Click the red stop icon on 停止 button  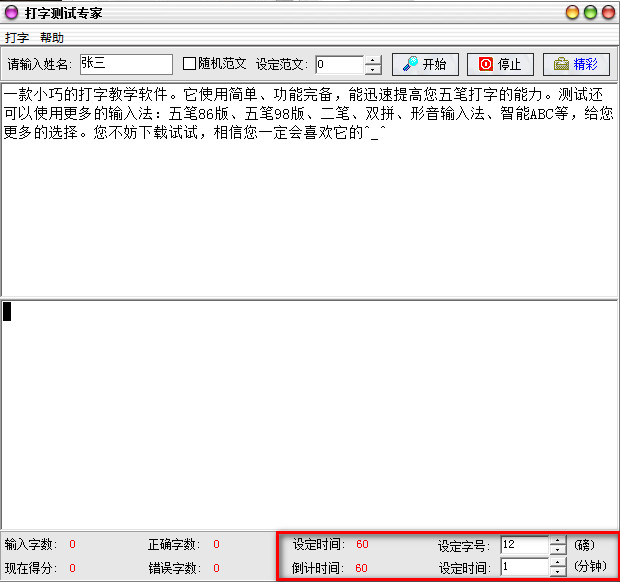click(486, 64)
